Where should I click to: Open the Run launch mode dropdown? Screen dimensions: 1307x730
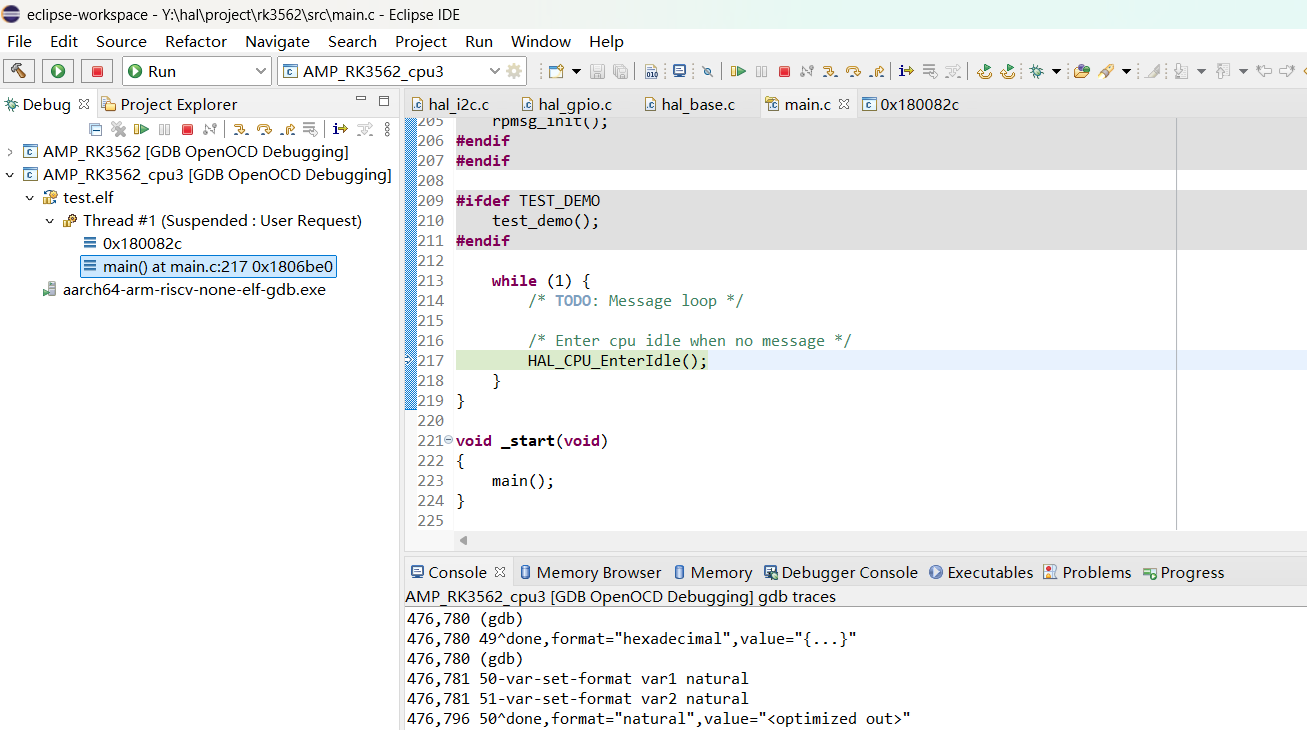point(260,71)
